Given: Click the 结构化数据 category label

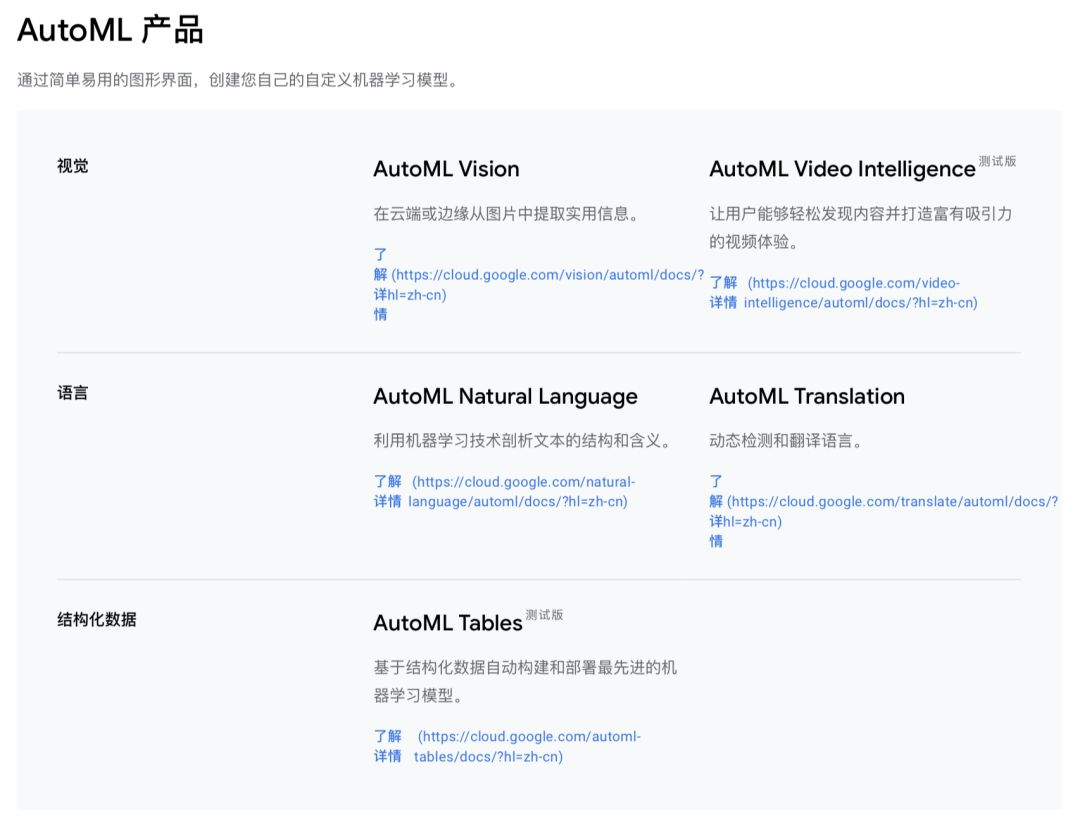Looking at the screenshot, I should [x=96, y=619].
